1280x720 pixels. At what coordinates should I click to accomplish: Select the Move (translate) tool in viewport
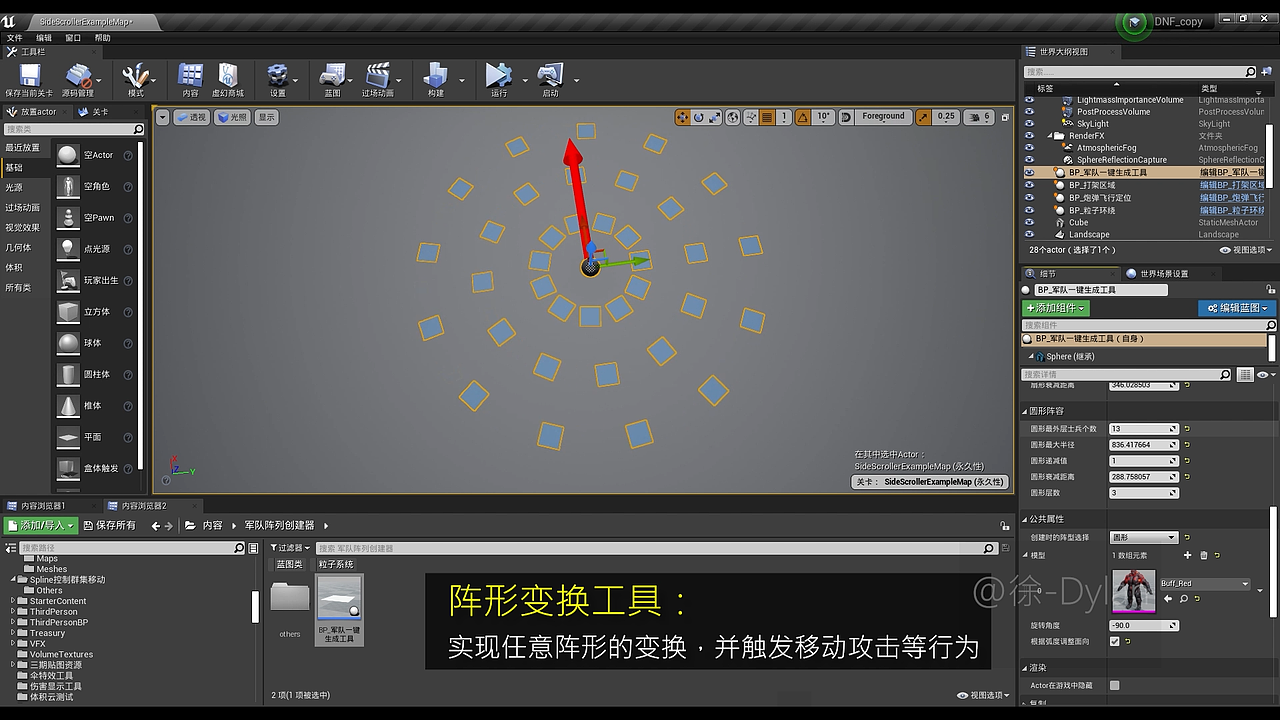click(681, 118)
